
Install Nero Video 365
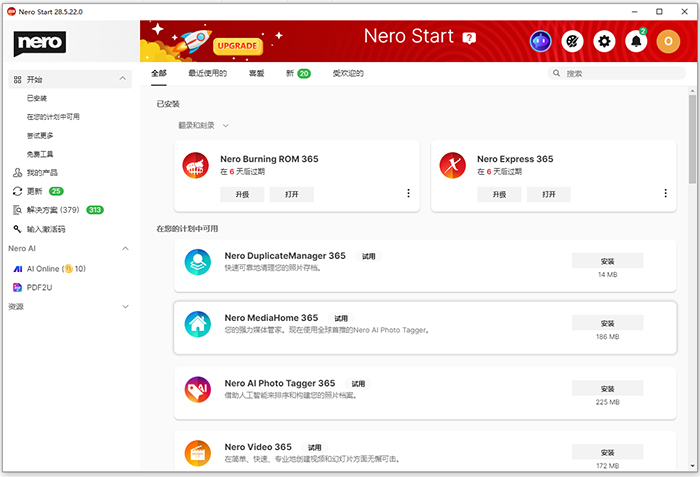pos(608,452)
